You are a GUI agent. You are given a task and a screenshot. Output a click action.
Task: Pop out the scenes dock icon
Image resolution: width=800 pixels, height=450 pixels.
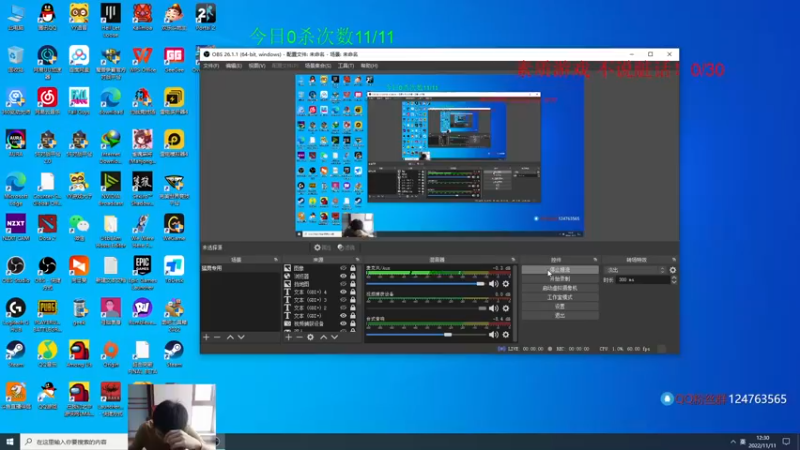tap(276, 260)
